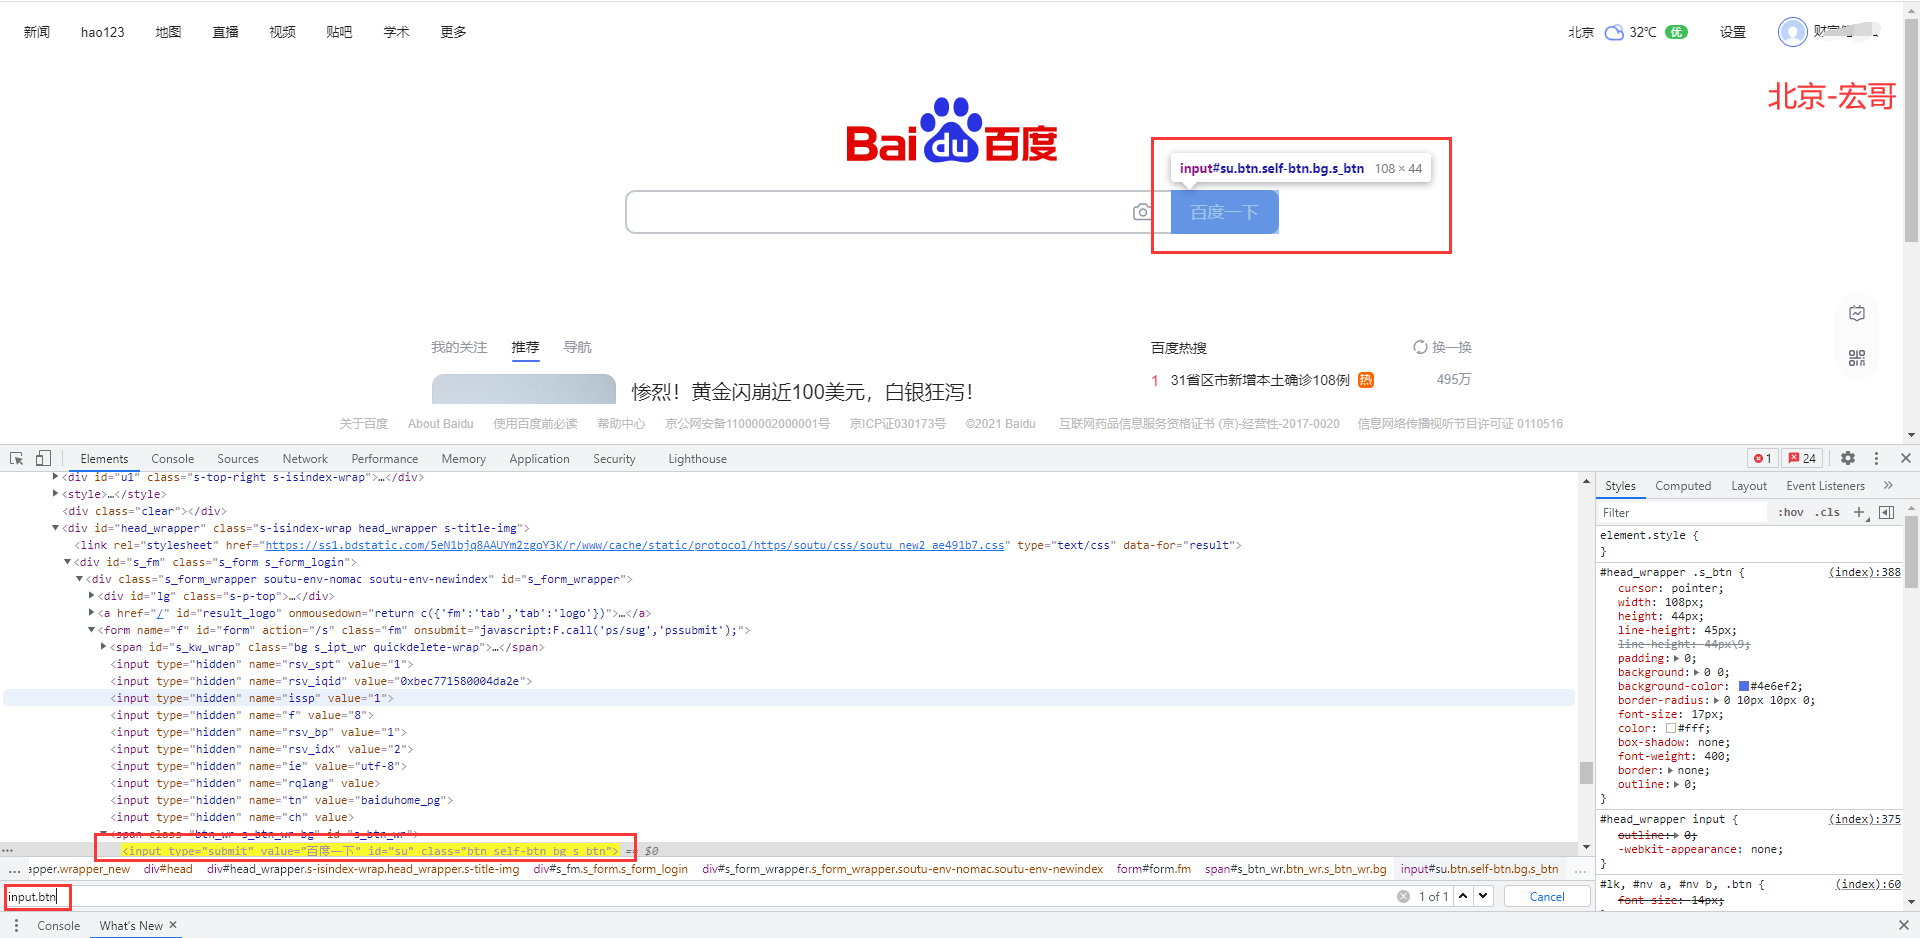This screenshot has height=938, width=1920.
Task: Open the feedback sidebar icon
Action: point(1857,313)
